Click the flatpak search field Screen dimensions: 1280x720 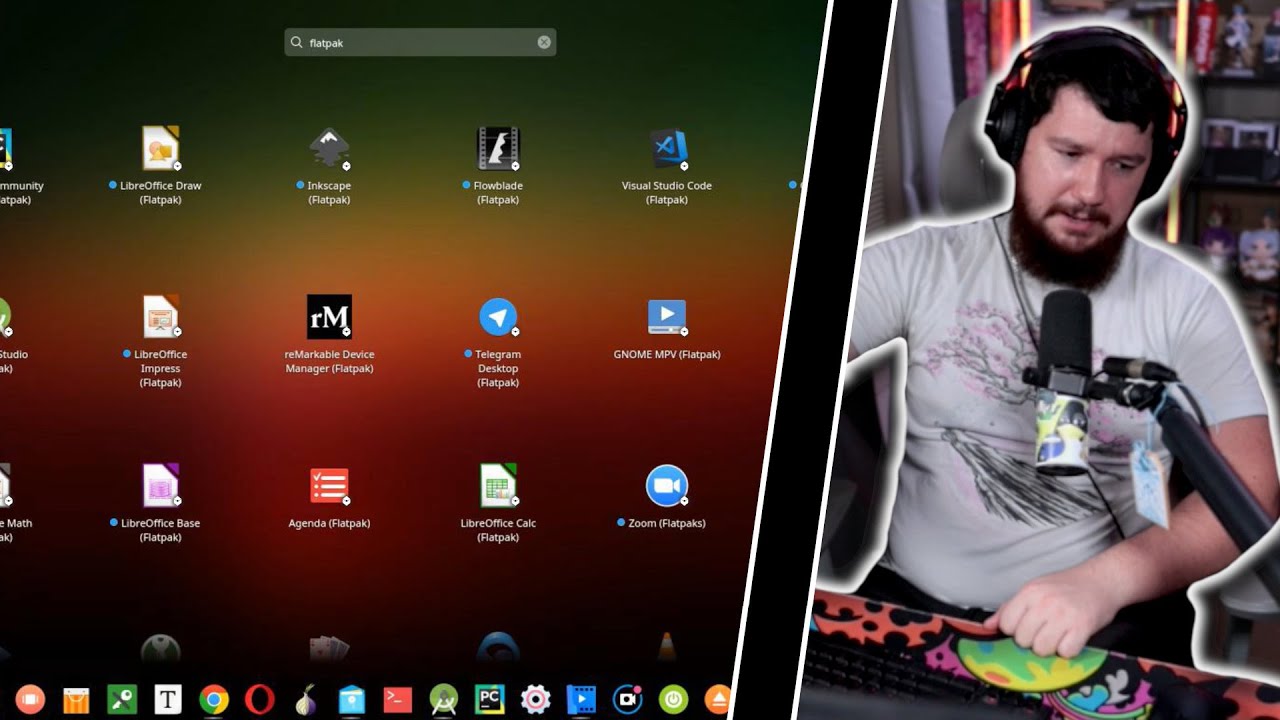[420, 42]
